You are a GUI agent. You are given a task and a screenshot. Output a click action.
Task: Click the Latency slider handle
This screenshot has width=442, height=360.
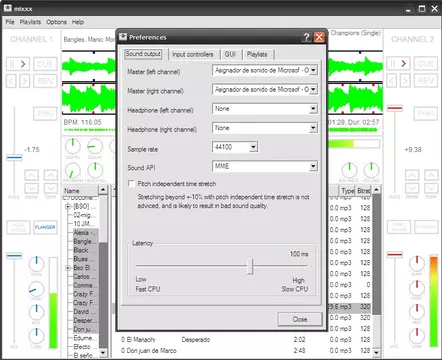point(250,266)
